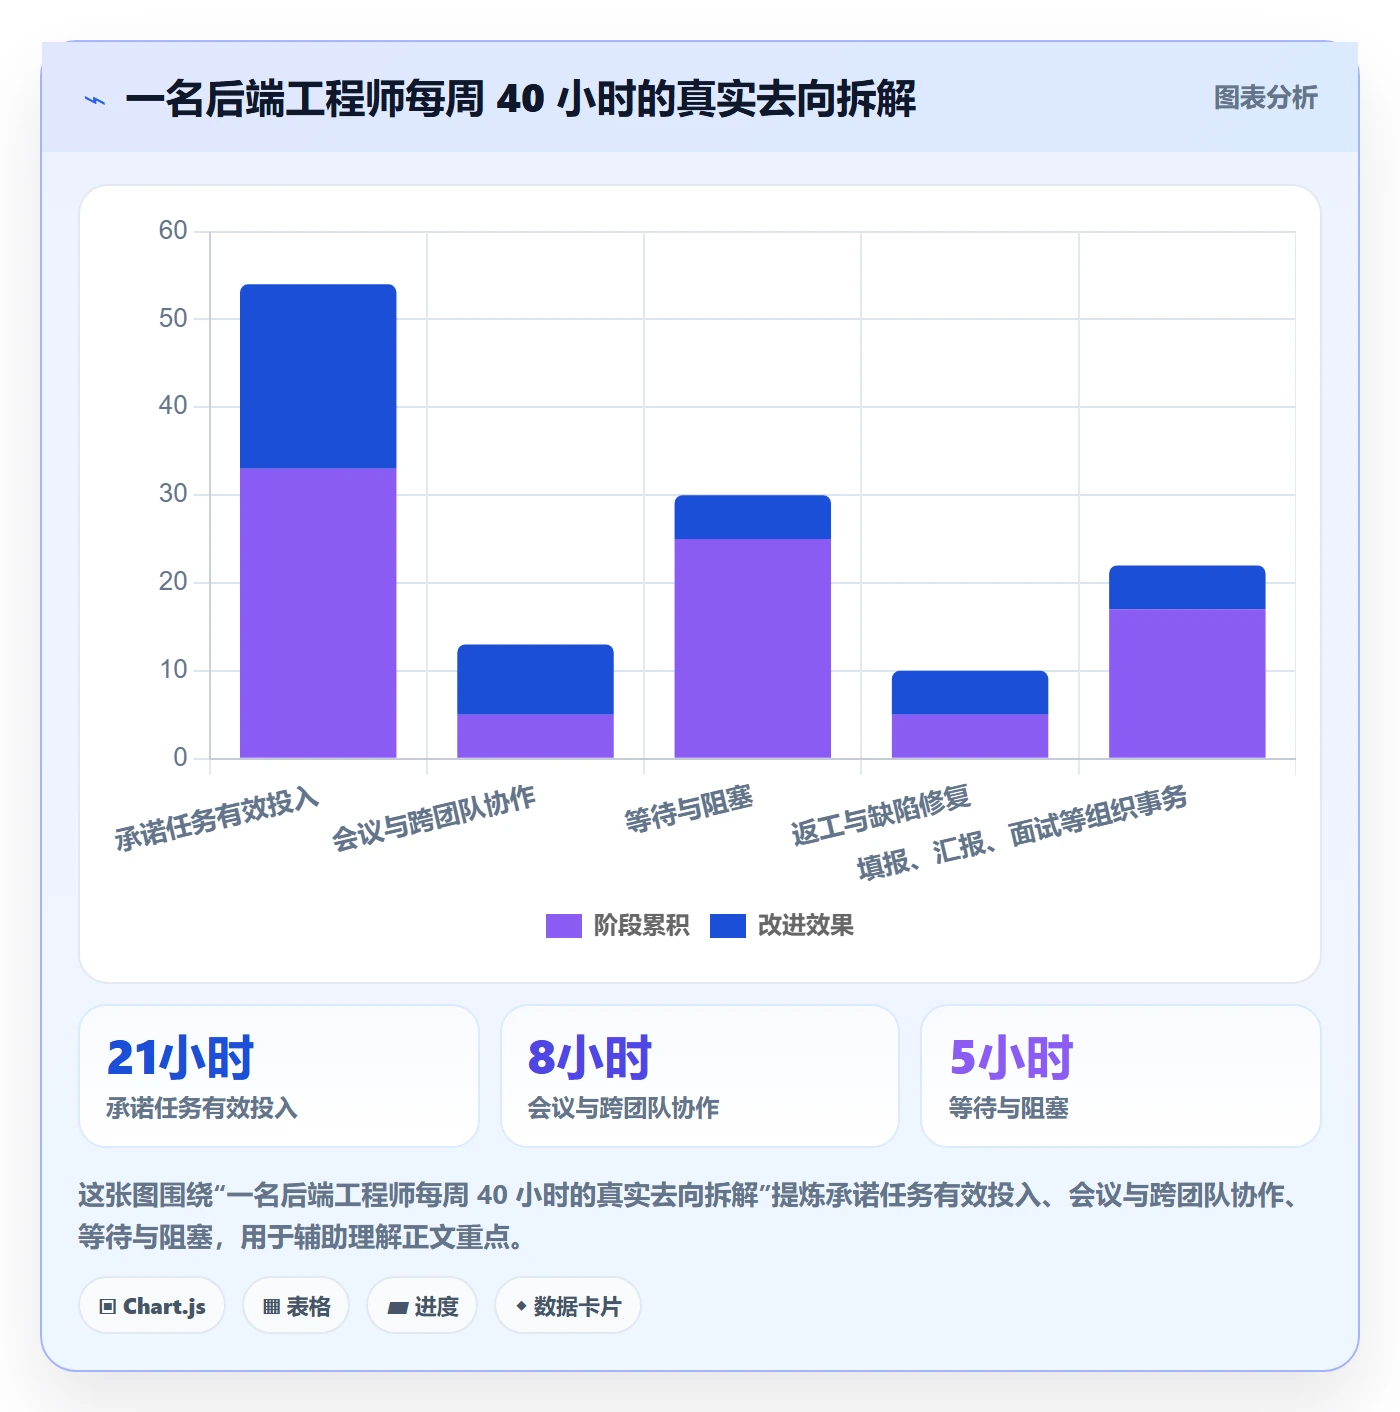The width and height of the screenshot is (1400, 1412).
Task: Click the y-axis value 60
Action: coord(173,231)
